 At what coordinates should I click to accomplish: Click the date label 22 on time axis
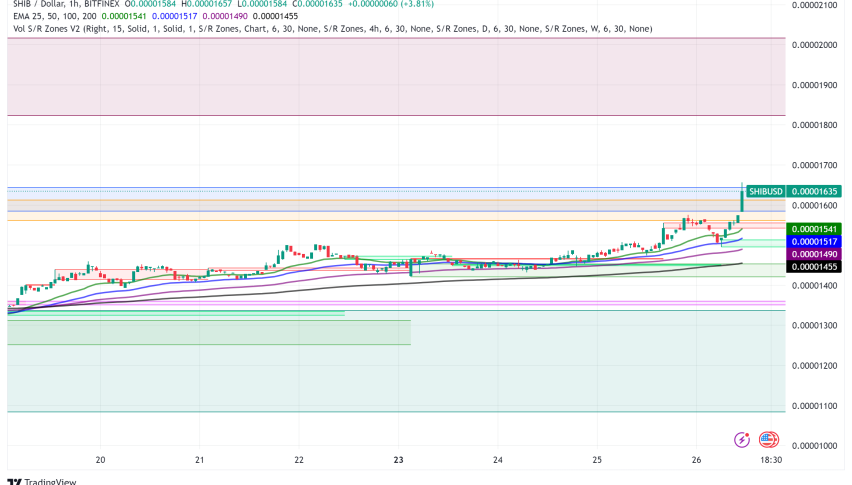299,460
